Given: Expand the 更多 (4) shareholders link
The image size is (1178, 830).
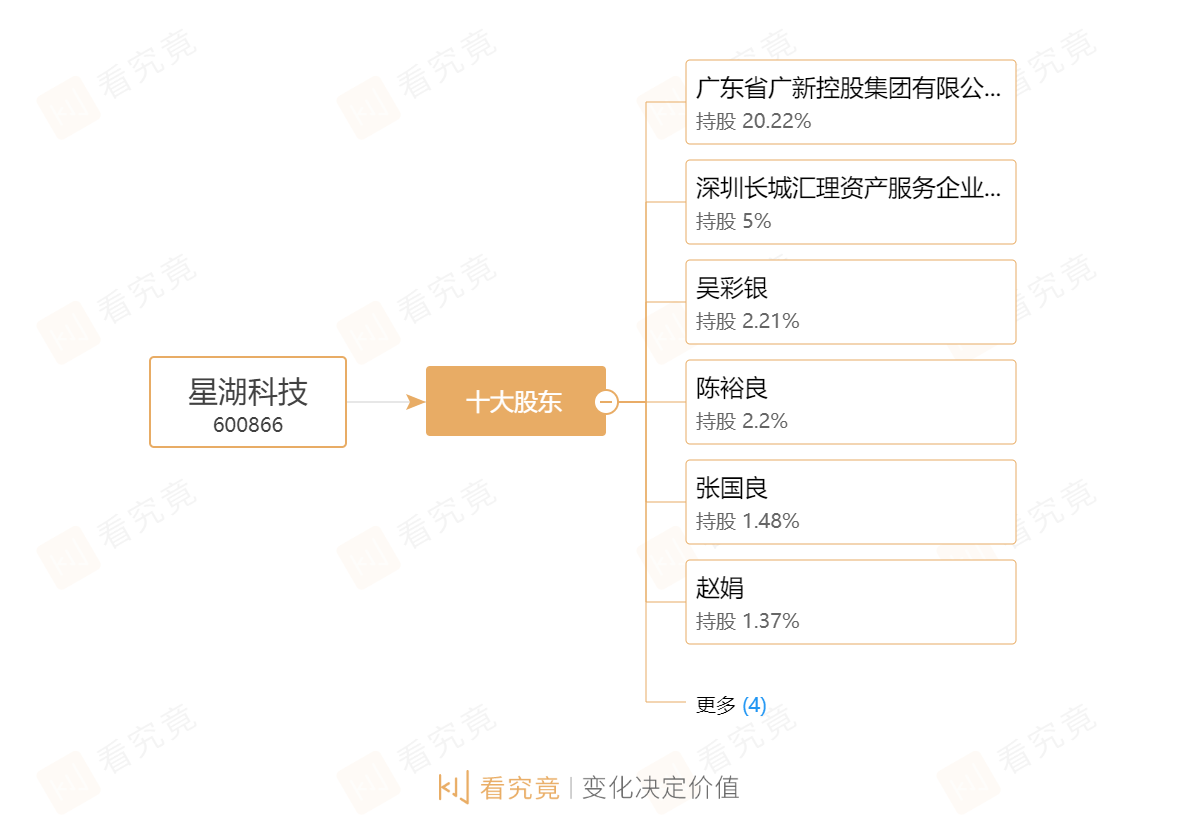Looking at the screenshot, I should pyautogui.click(x=731, y=705).
